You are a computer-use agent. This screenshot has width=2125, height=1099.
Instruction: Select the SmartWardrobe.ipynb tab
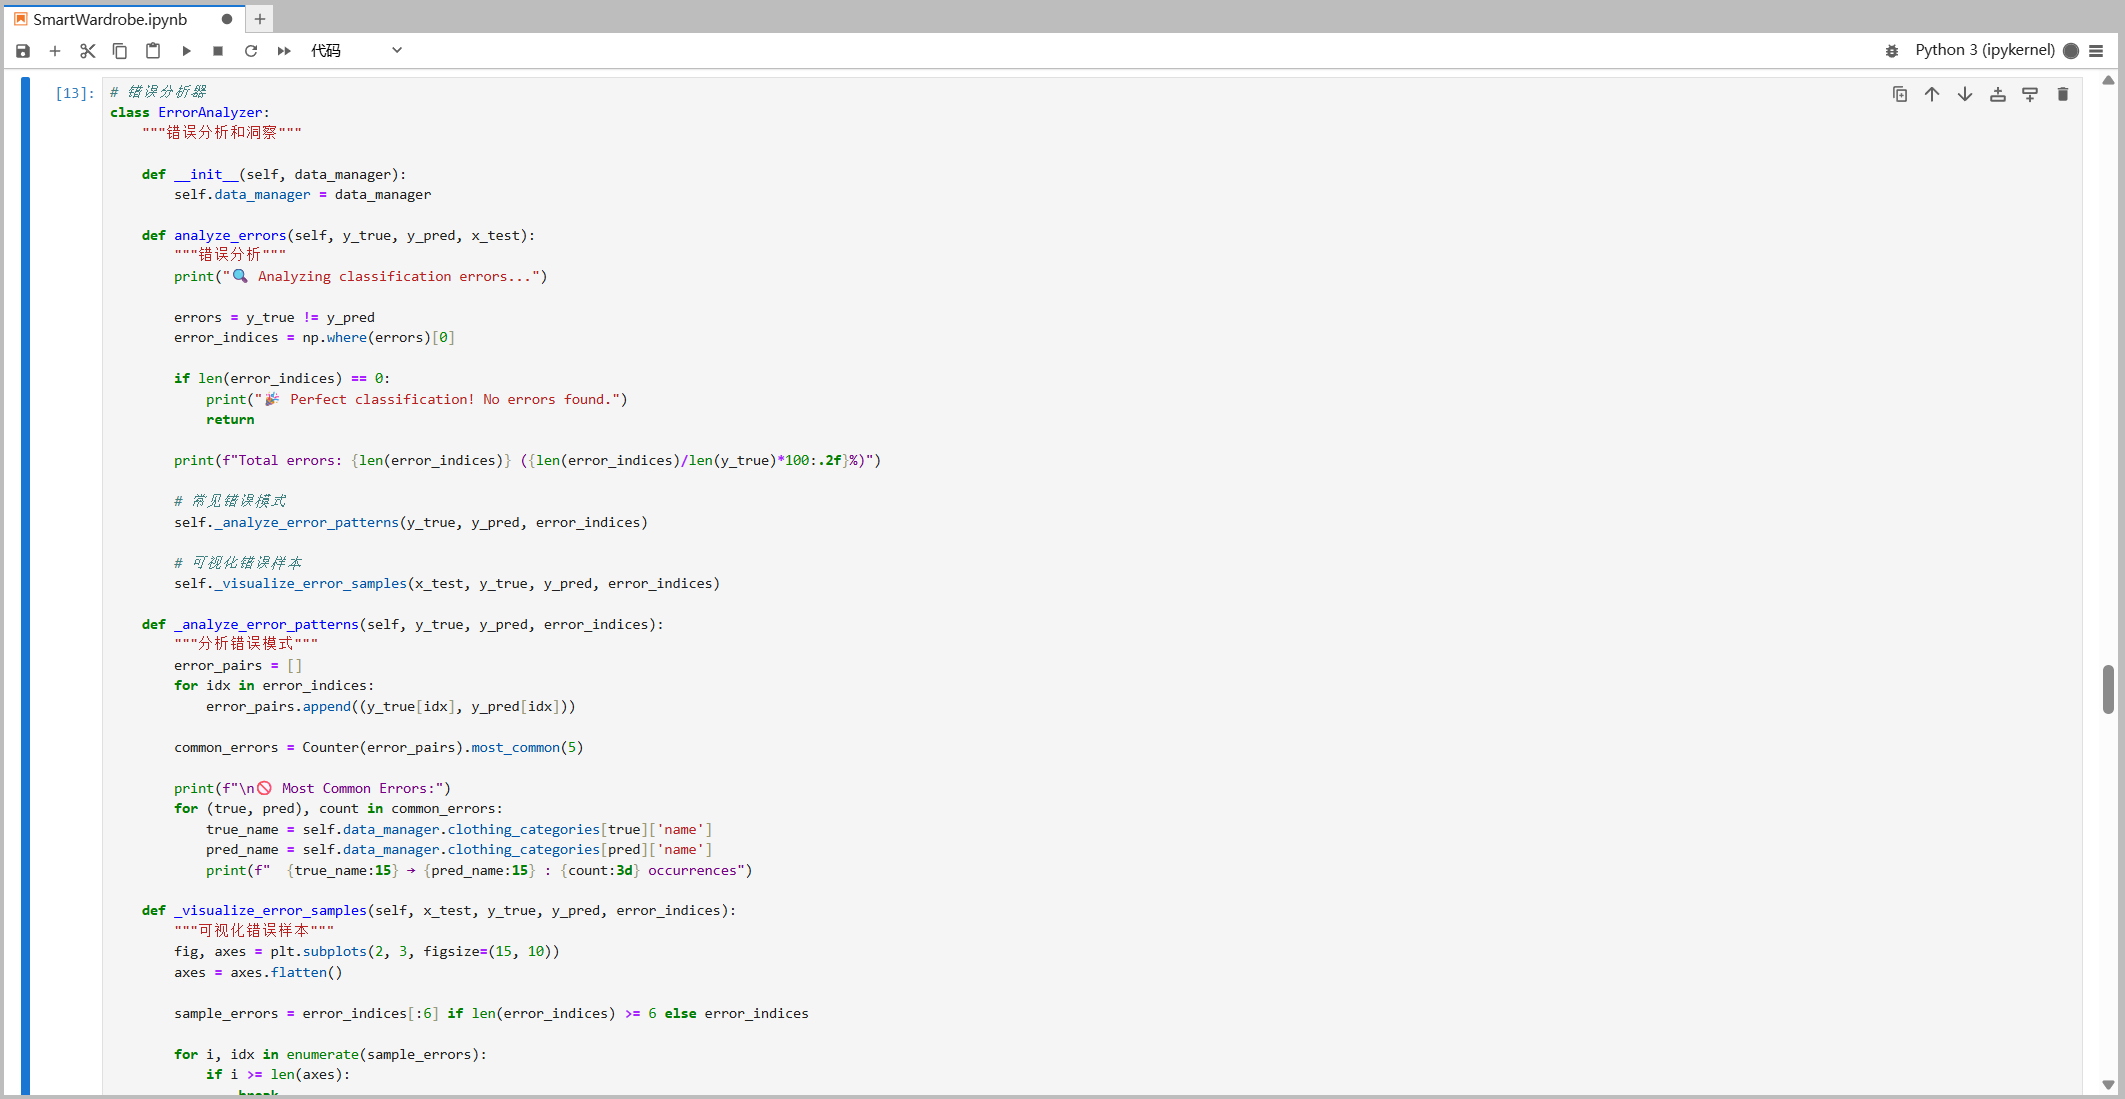110,19
